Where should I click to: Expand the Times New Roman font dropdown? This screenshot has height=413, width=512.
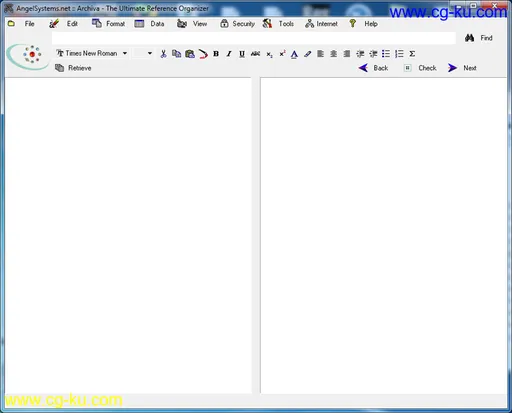[x=125, y=53]
